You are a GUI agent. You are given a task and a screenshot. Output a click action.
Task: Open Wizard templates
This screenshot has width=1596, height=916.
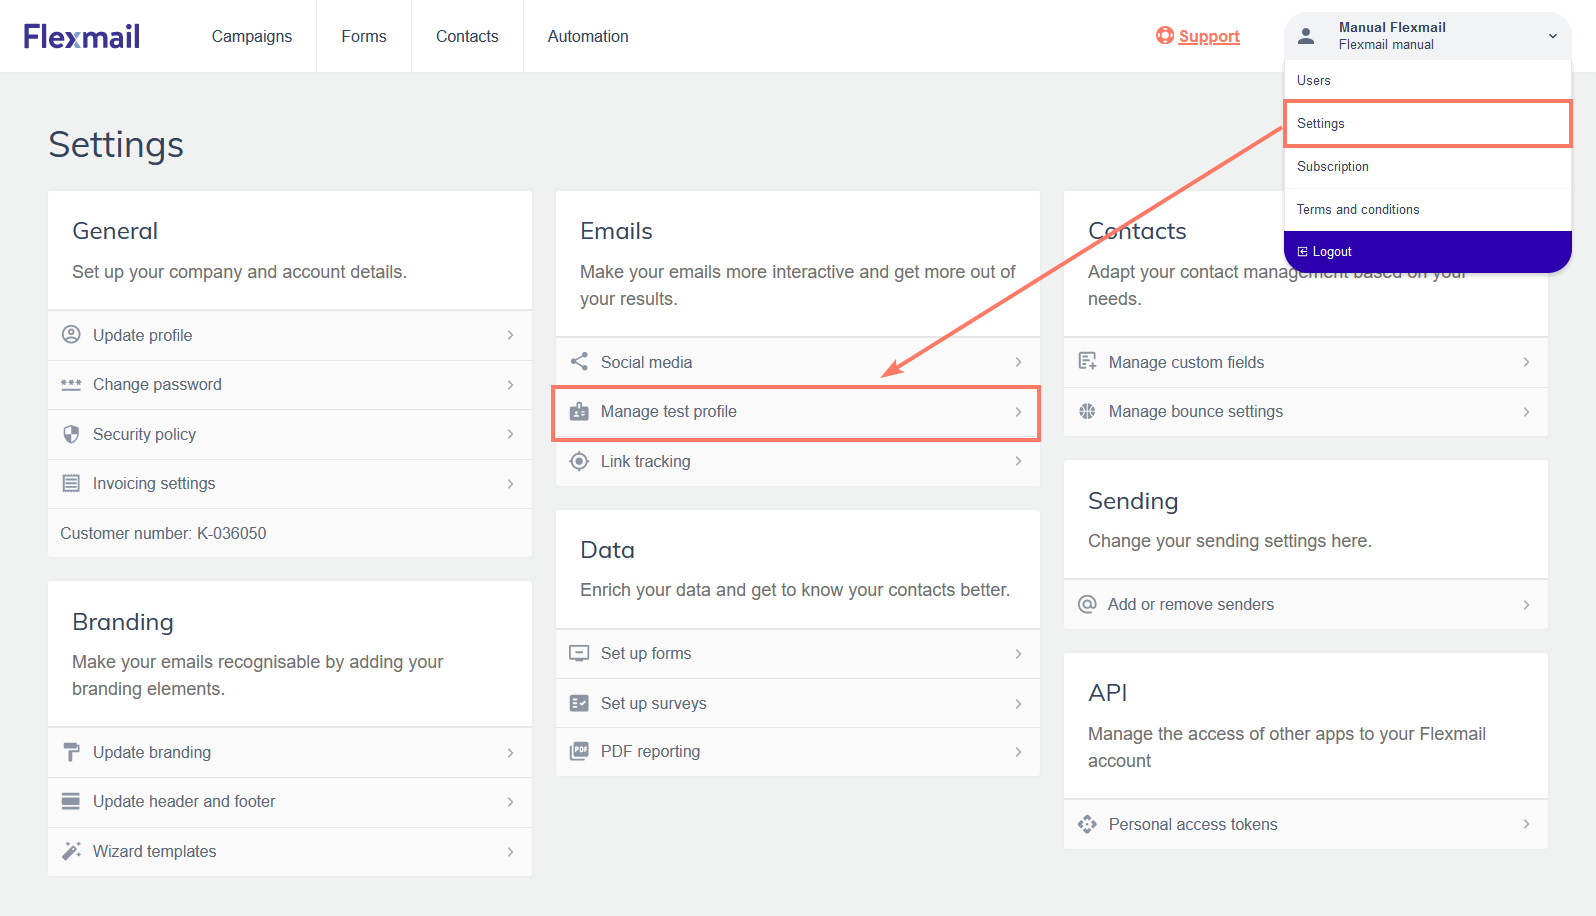(290, 852)
